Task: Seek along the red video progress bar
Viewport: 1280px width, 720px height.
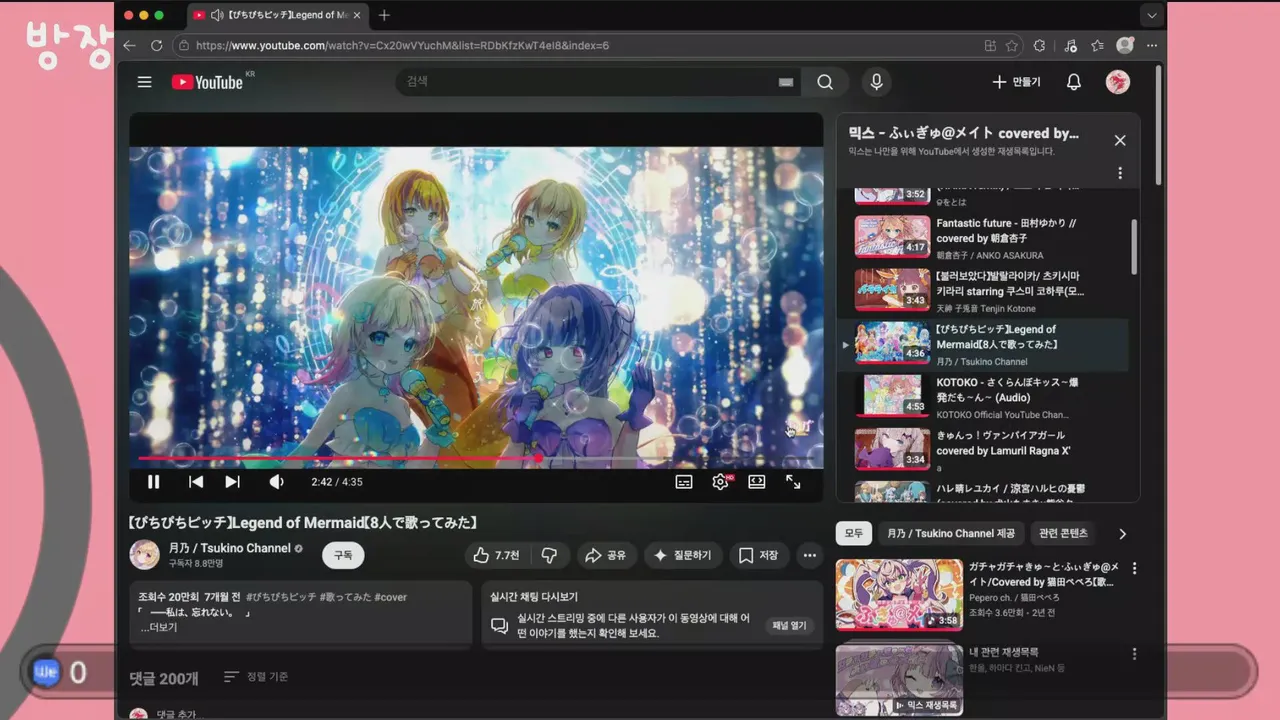Action: point(476,458)
